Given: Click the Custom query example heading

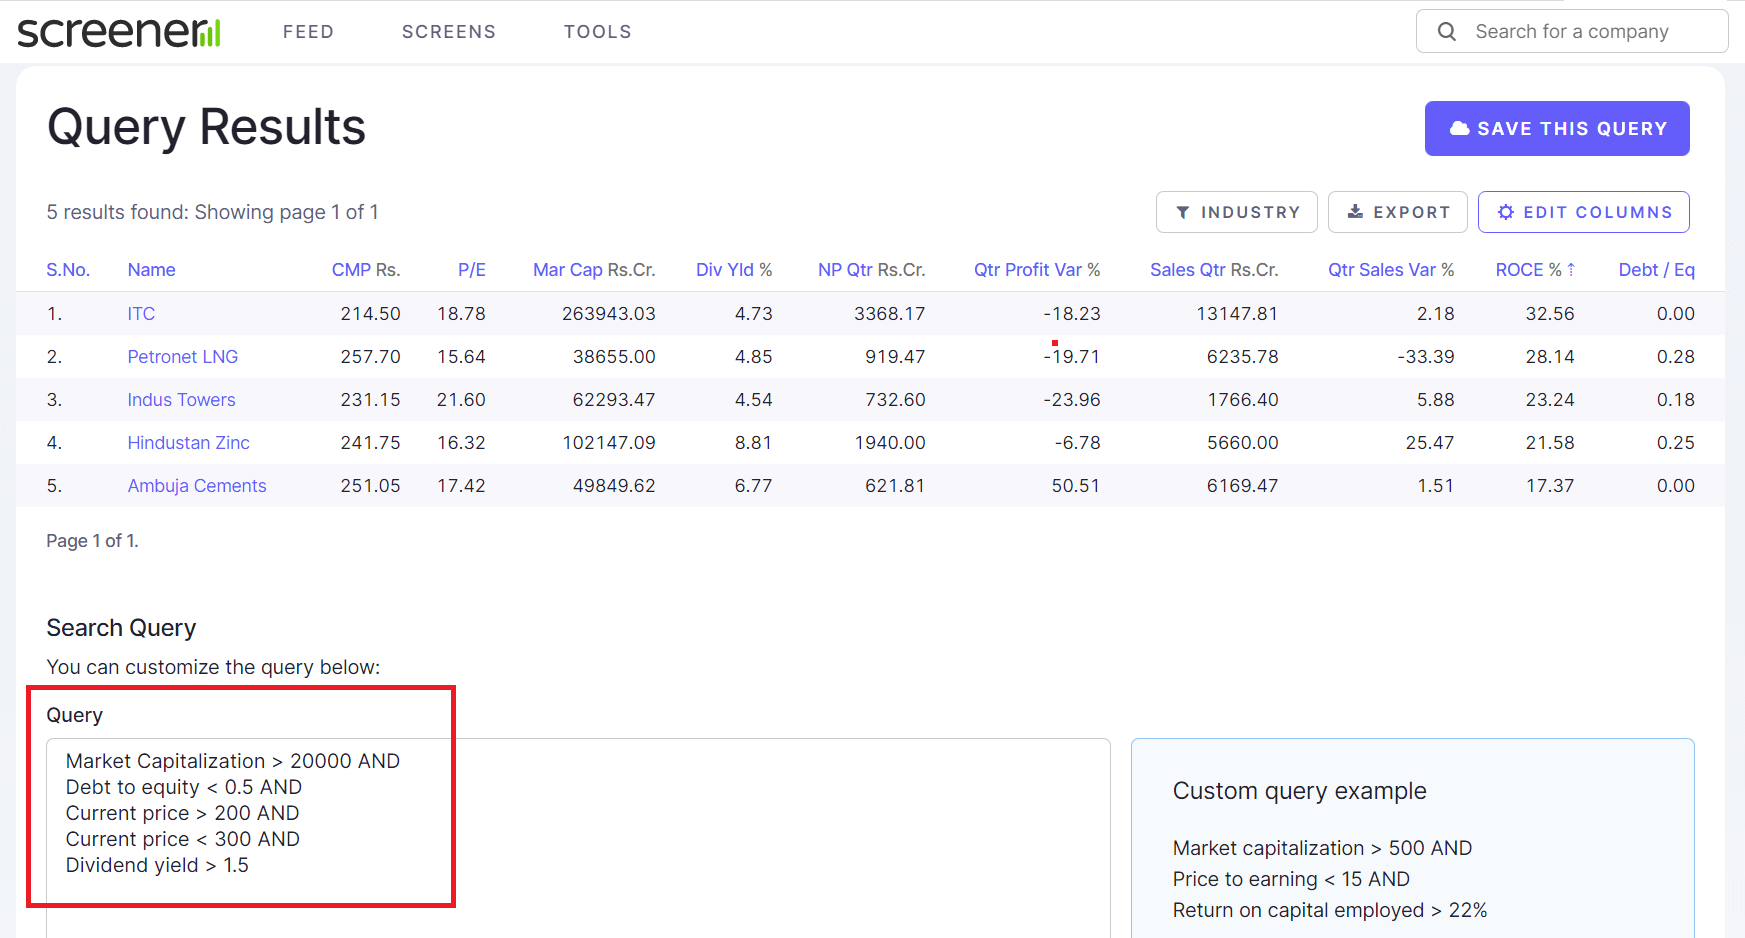Looking at the screenshot, I should (x=1300, y=791).
